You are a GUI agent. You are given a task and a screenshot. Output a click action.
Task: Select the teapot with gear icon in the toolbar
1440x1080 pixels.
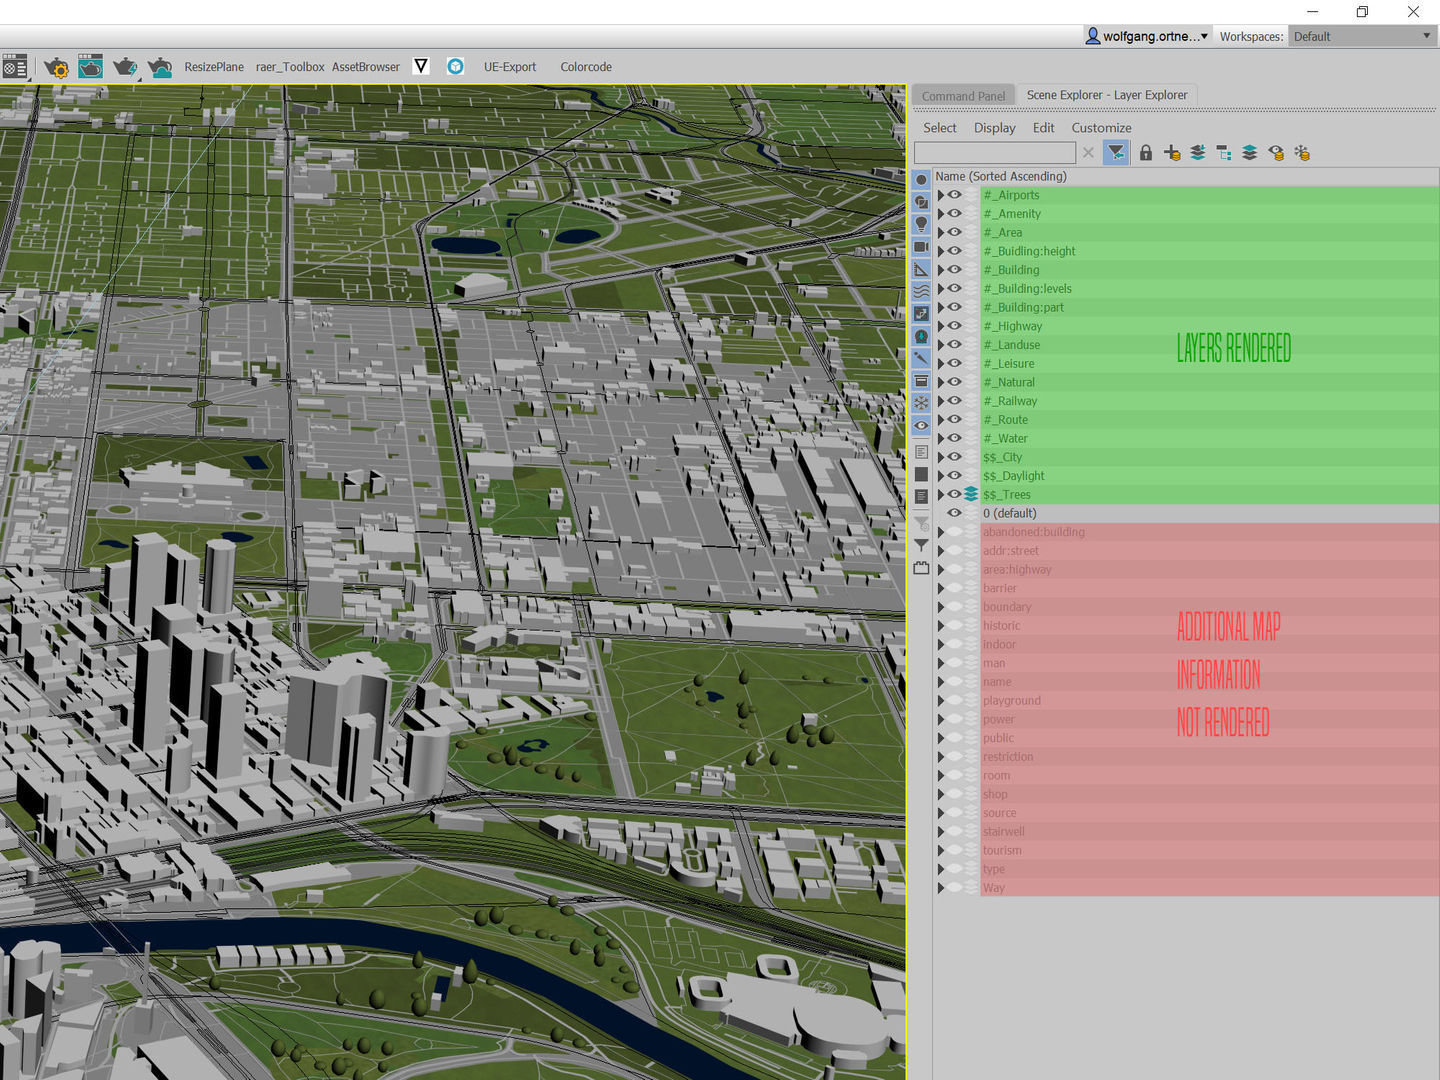(x=57, y=66)
